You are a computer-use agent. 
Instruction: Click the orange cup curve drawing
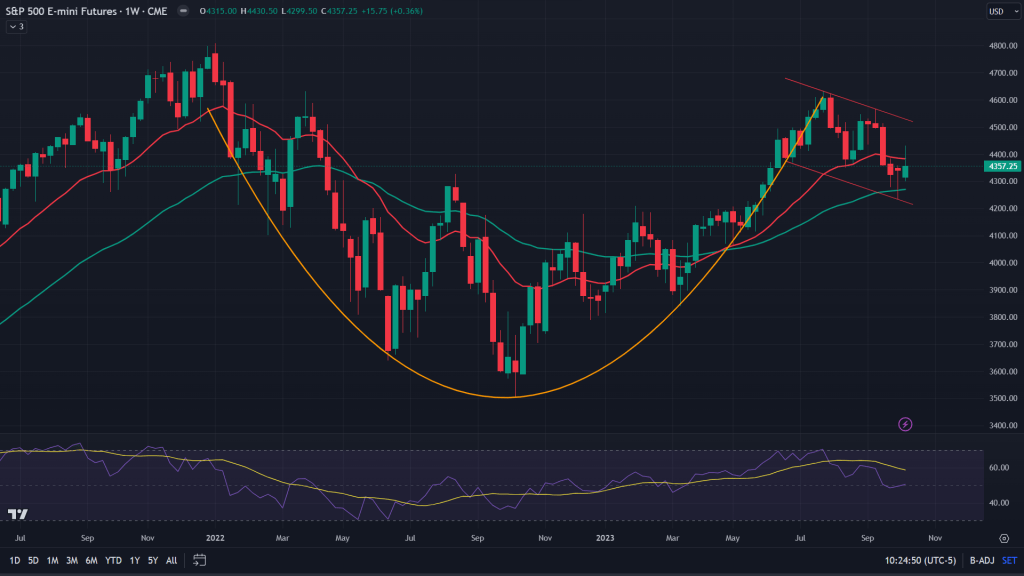(x=510, y=397)
